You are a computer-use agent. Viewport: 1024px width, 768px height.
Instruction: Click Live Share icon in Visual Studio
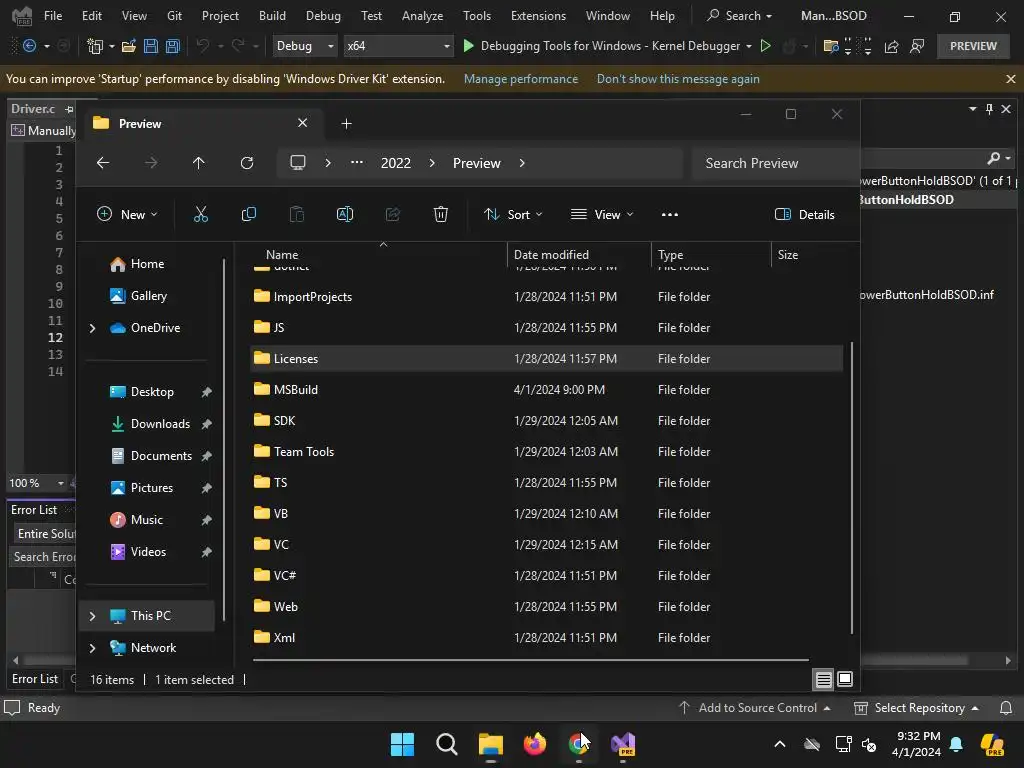click(891, 46)
